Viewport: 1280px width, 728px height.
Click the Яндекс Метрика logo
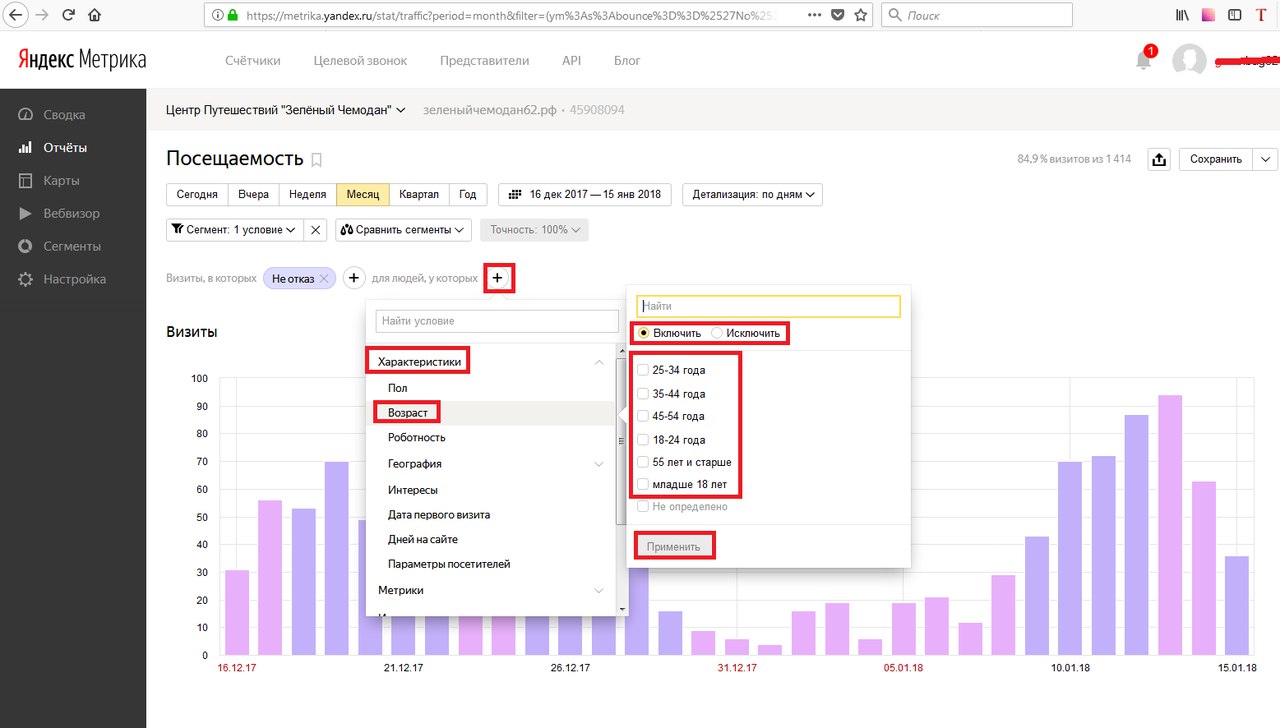pyautogui.click(x=82, y=60)
